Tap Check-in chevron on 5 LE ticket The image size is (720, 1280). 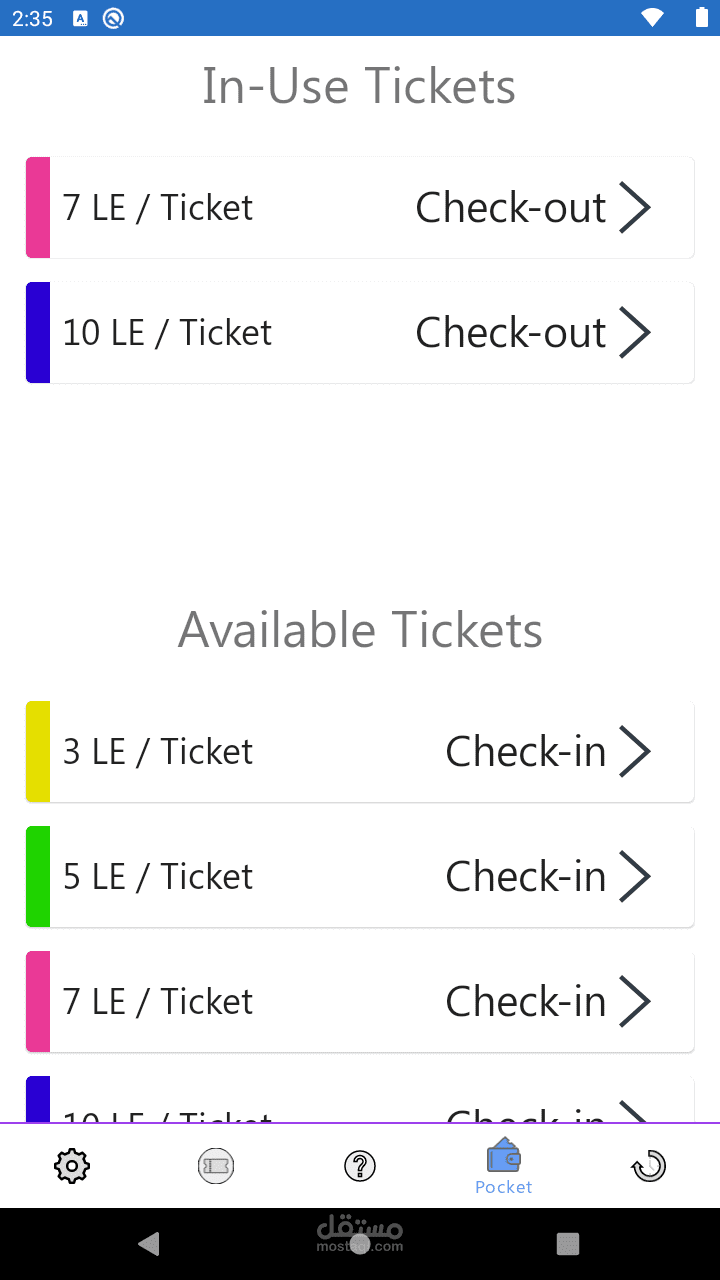click(635, 877)
